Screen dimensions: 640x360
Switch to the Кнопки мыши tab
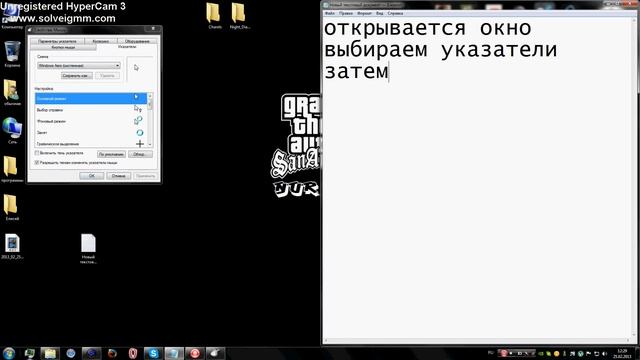click(x=63, y=47)
